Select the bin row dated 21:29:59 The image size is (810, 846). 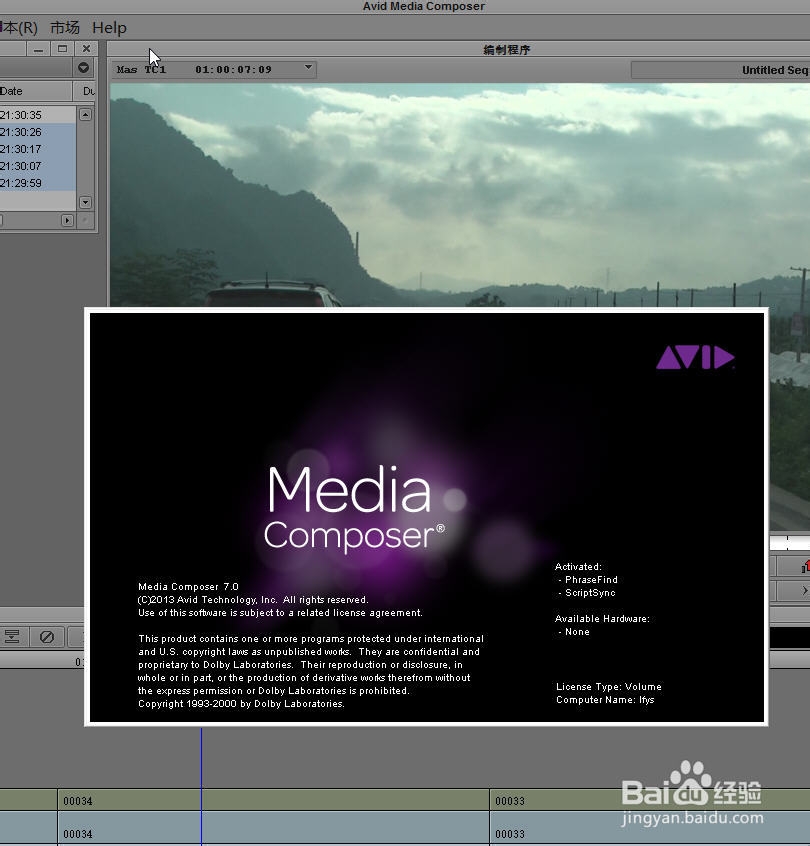[38, 183]
